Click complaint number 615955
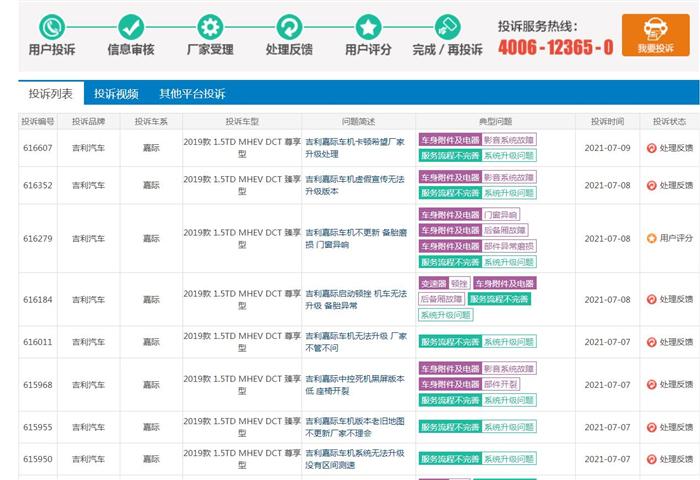The width and height of the screenshot is (700, 480). click(38, 427)
